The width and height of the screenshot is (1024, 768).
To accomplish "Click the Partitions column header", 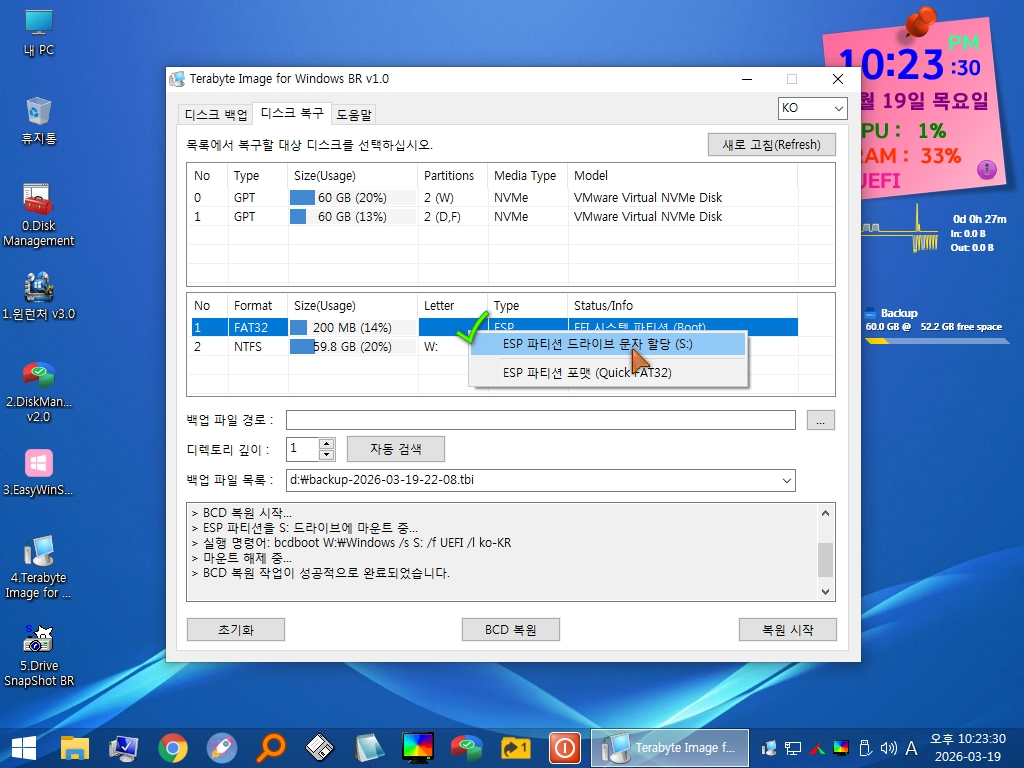I will tap(453, 176).
